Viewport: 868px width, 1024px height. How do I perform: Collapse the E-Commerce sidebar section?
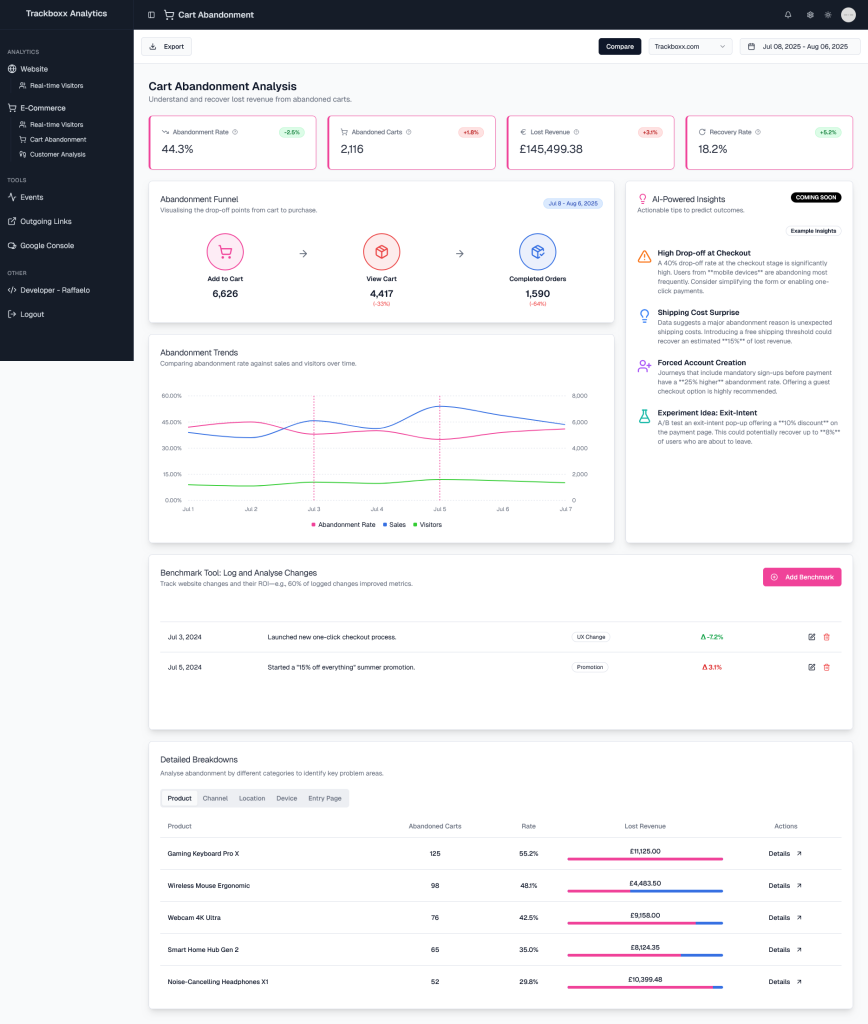click(44, 108)
